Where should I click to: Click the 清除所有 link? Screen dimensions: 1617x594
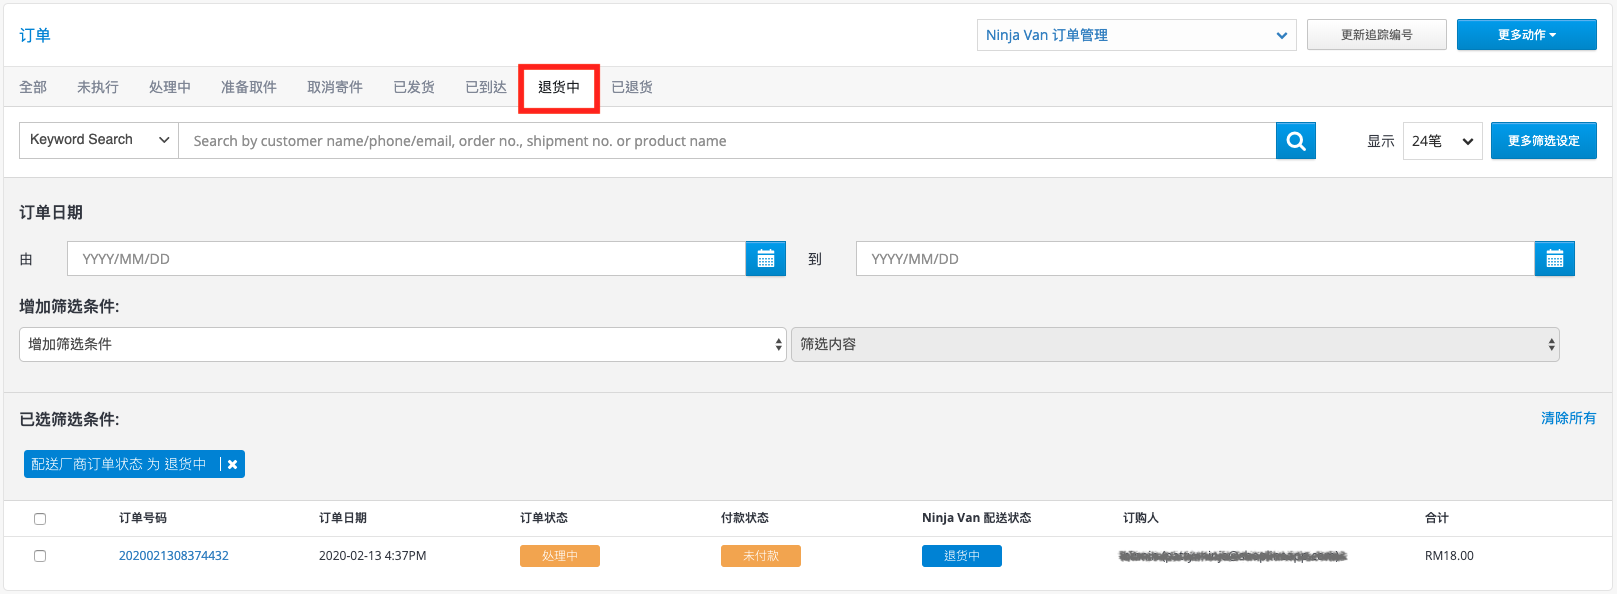click(1569, 418)
